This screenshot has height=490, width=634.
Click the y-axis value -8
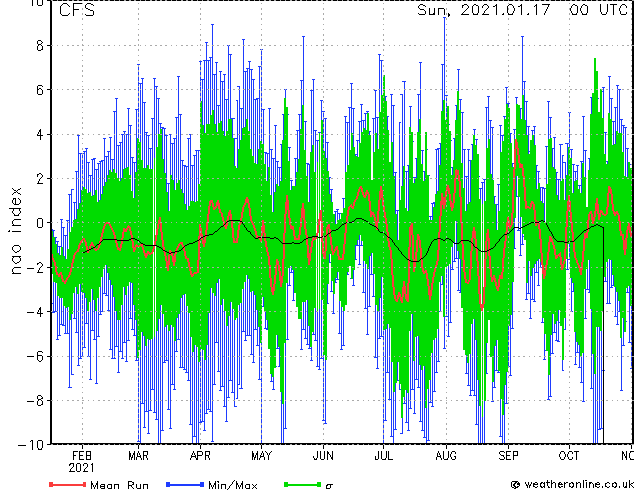35,401
